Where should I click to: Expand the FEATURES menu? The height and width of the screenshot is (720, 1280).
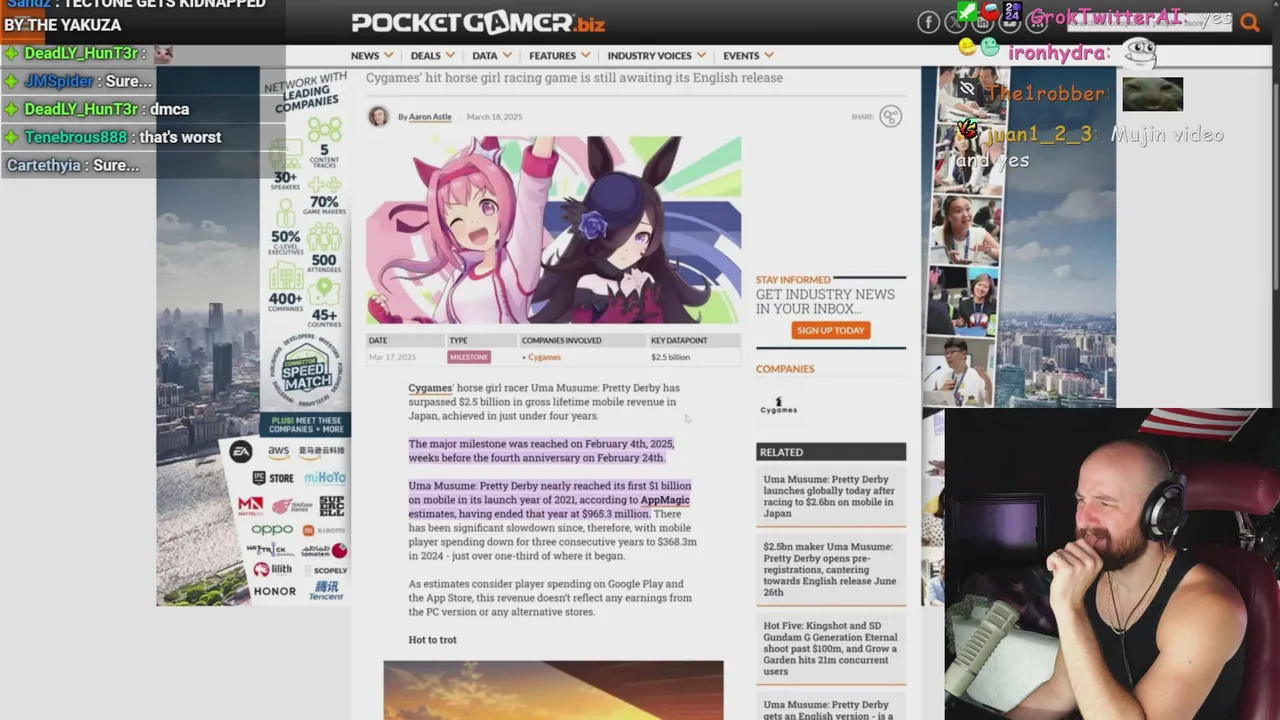click(x=559, y=55)
